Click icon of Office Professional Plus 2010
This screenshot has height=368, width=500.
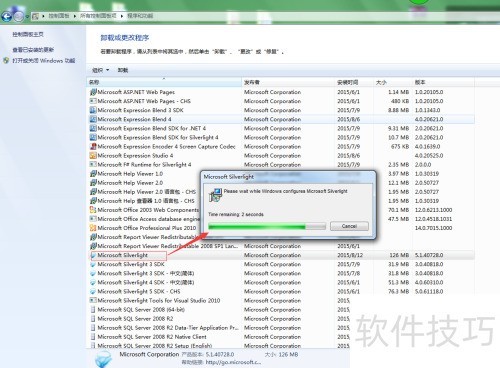coord(93,228)
